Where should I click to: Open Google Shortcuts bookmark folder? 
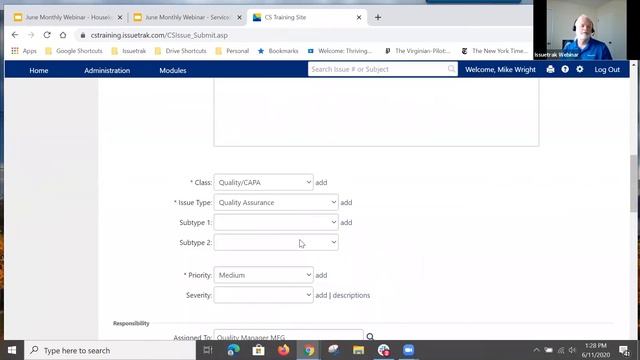(74, 51)
